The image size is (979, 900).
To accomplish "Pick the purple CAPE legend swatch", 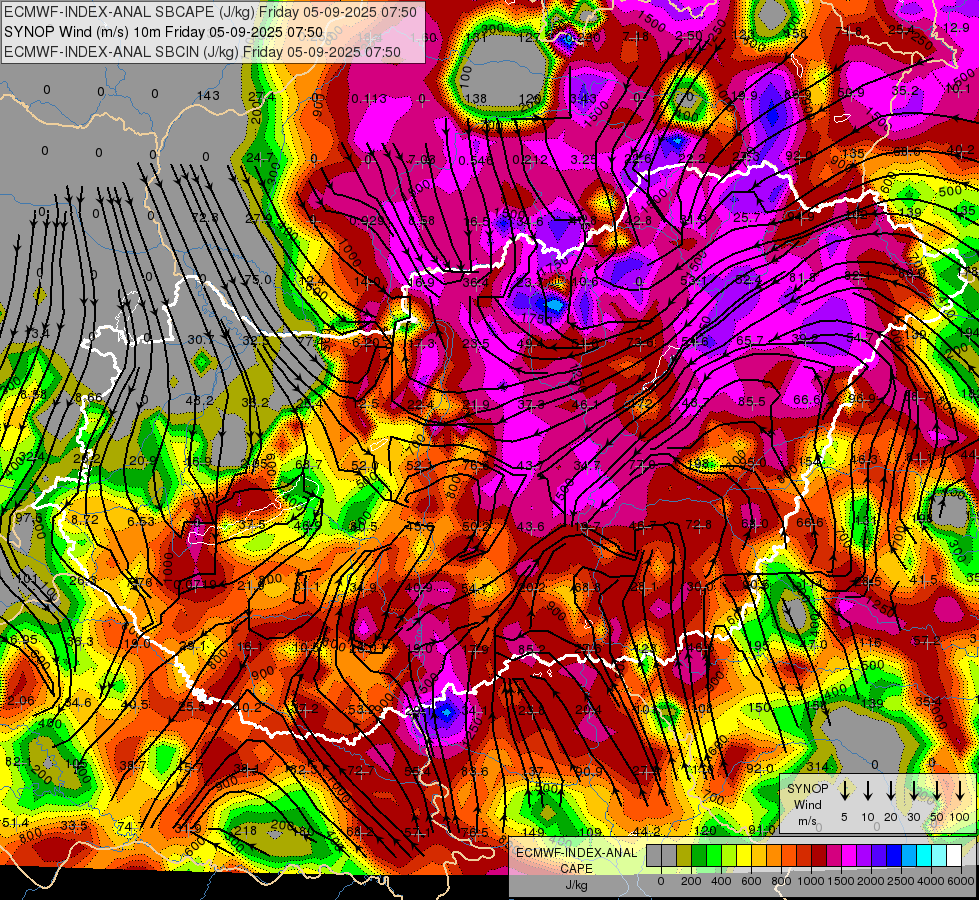I will pos(863,856).
